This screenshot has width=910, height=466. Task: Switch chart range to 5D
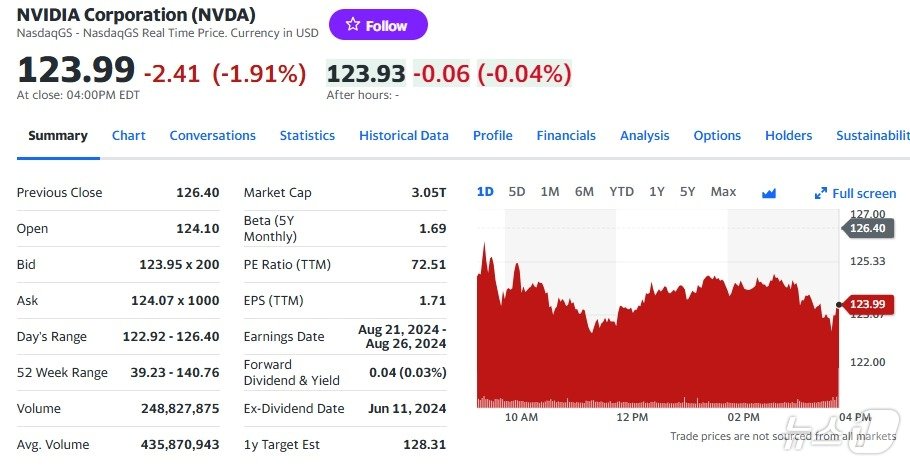517,192
